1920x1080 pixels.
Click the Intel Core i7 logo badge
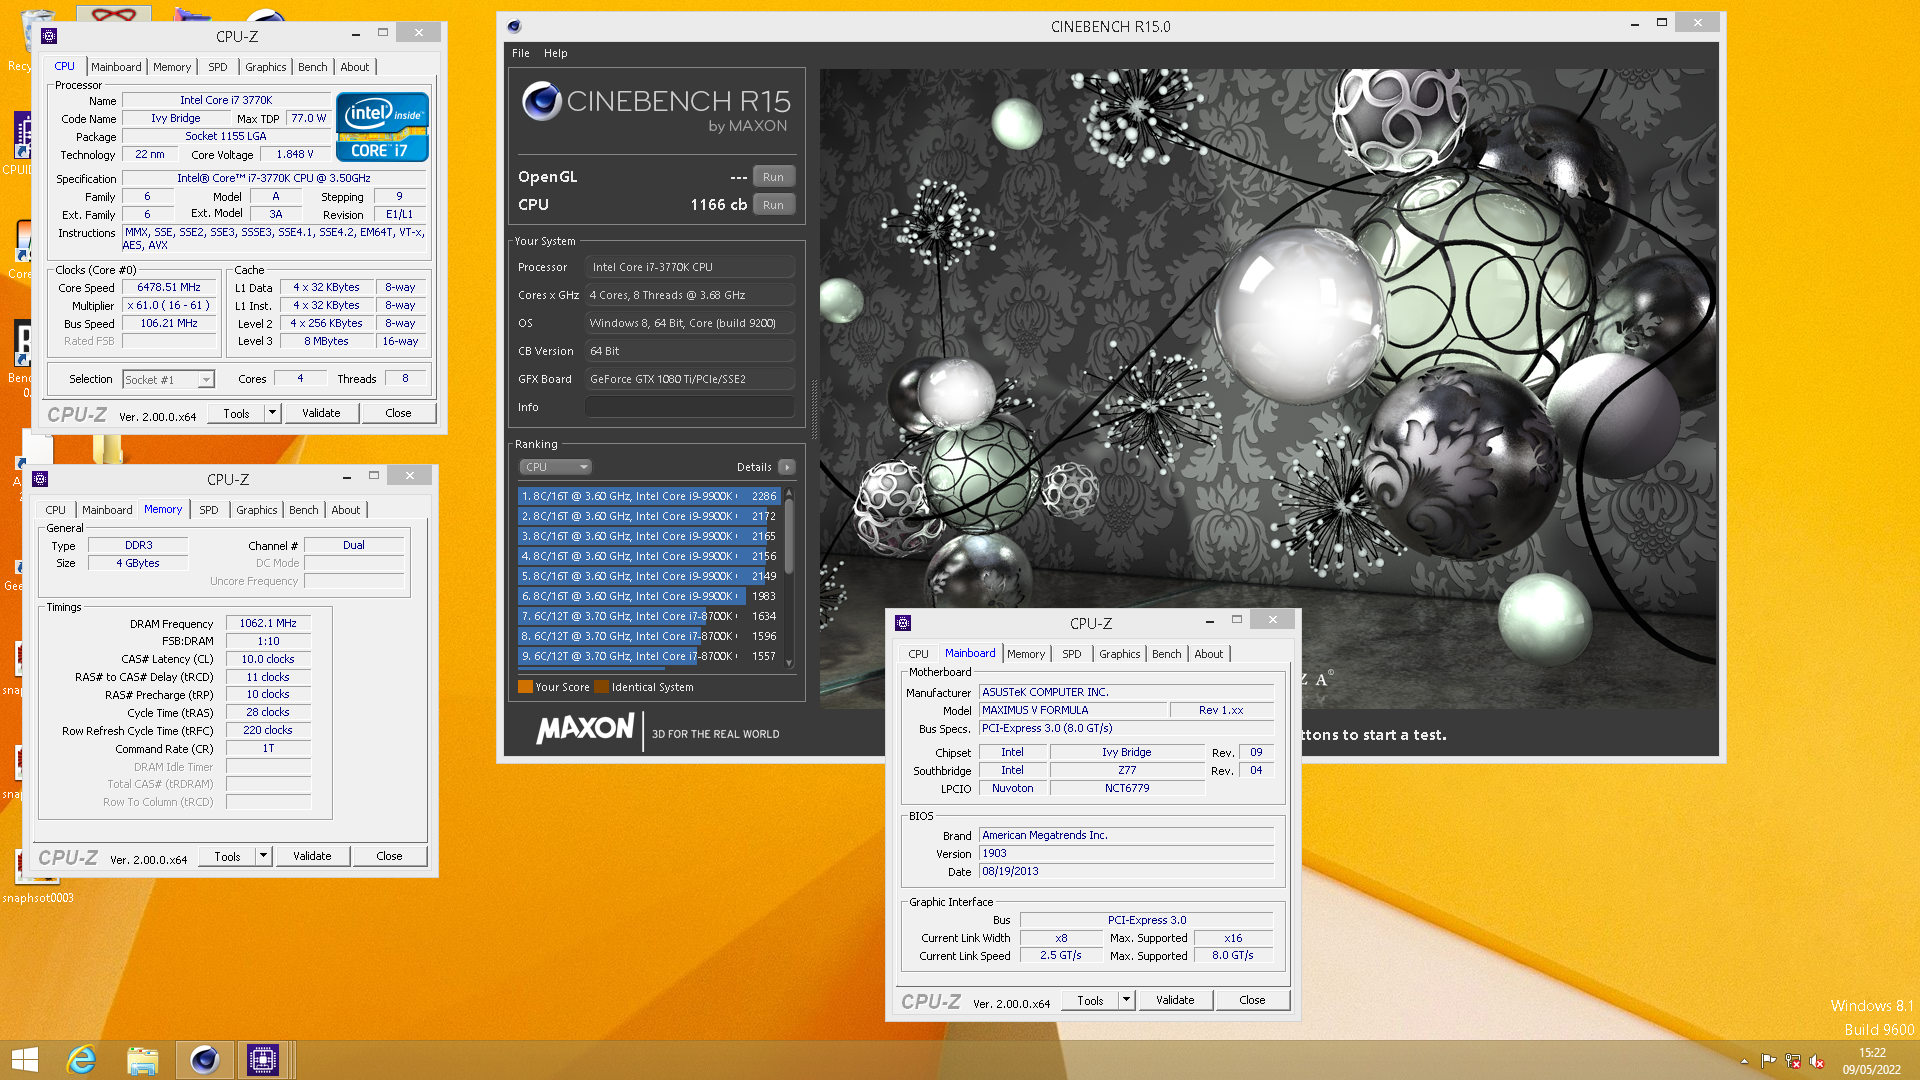pos(382,126)
